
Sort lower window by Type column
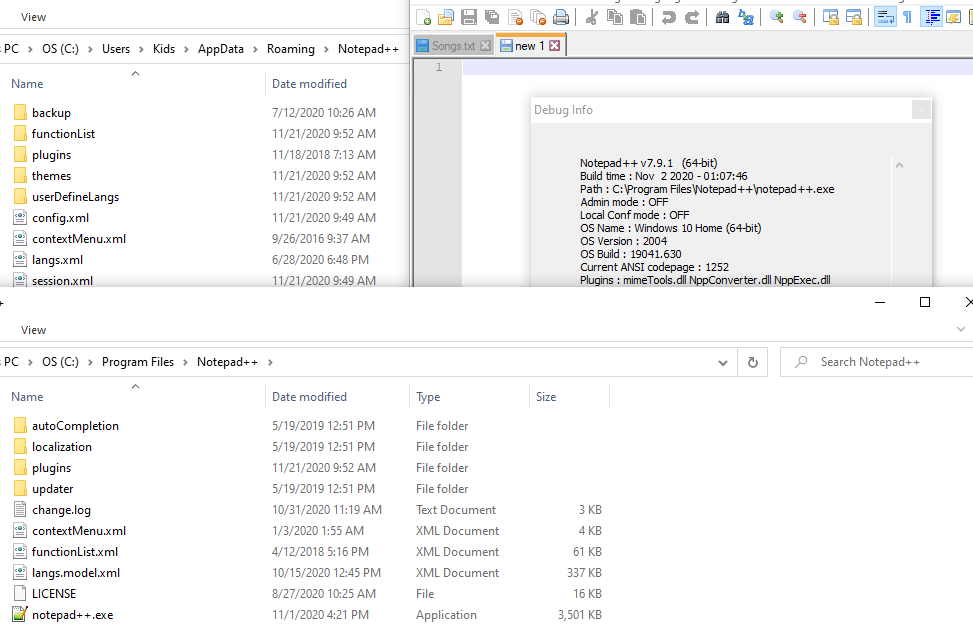click(x=469, y=397)
